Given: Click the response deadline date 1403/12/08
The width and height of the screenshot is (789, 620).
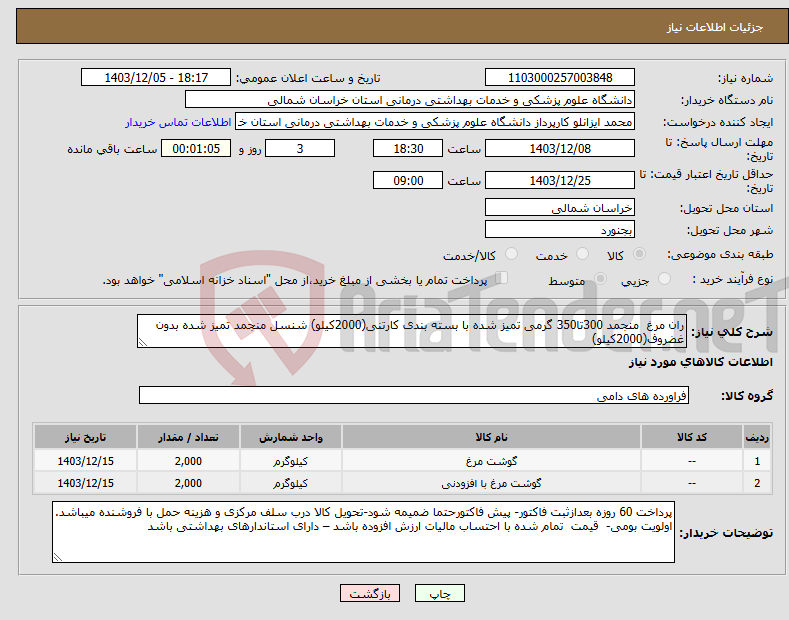Looking at the screenshot, I should [x=560, y=148].
